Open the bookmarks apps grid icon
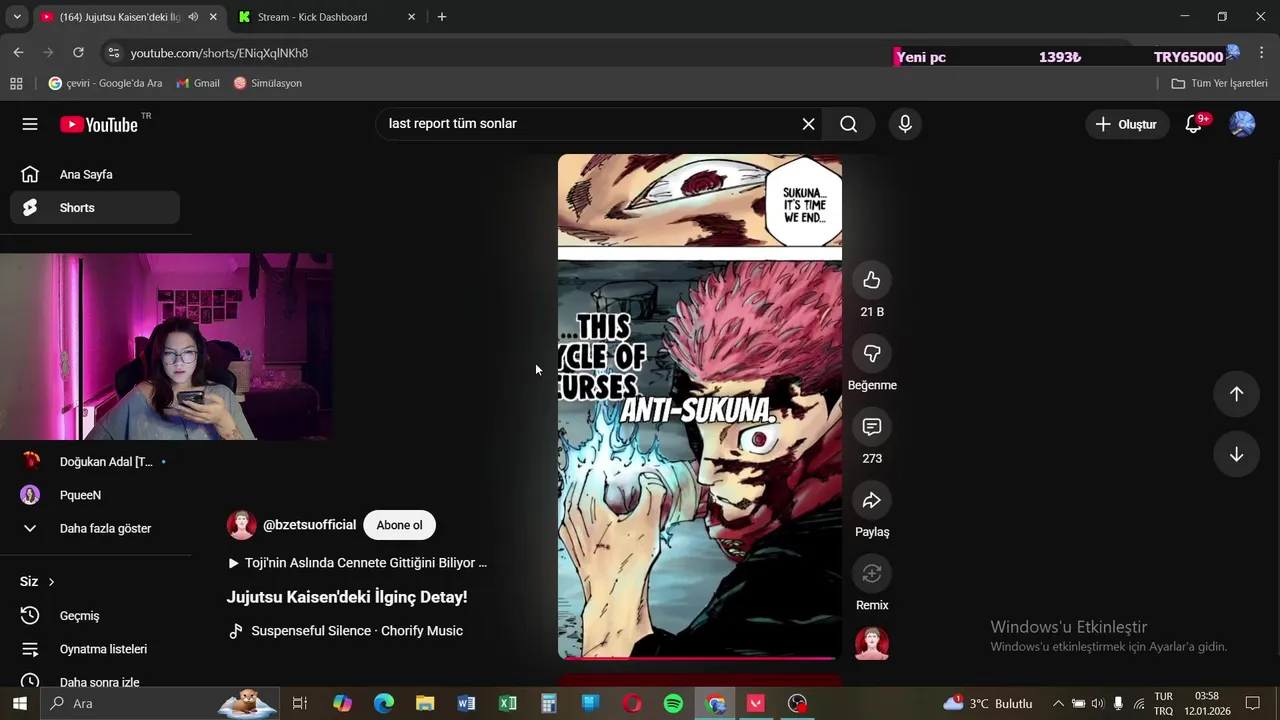The height and width of the screenshot is (720, 1280). coord(16,83)
